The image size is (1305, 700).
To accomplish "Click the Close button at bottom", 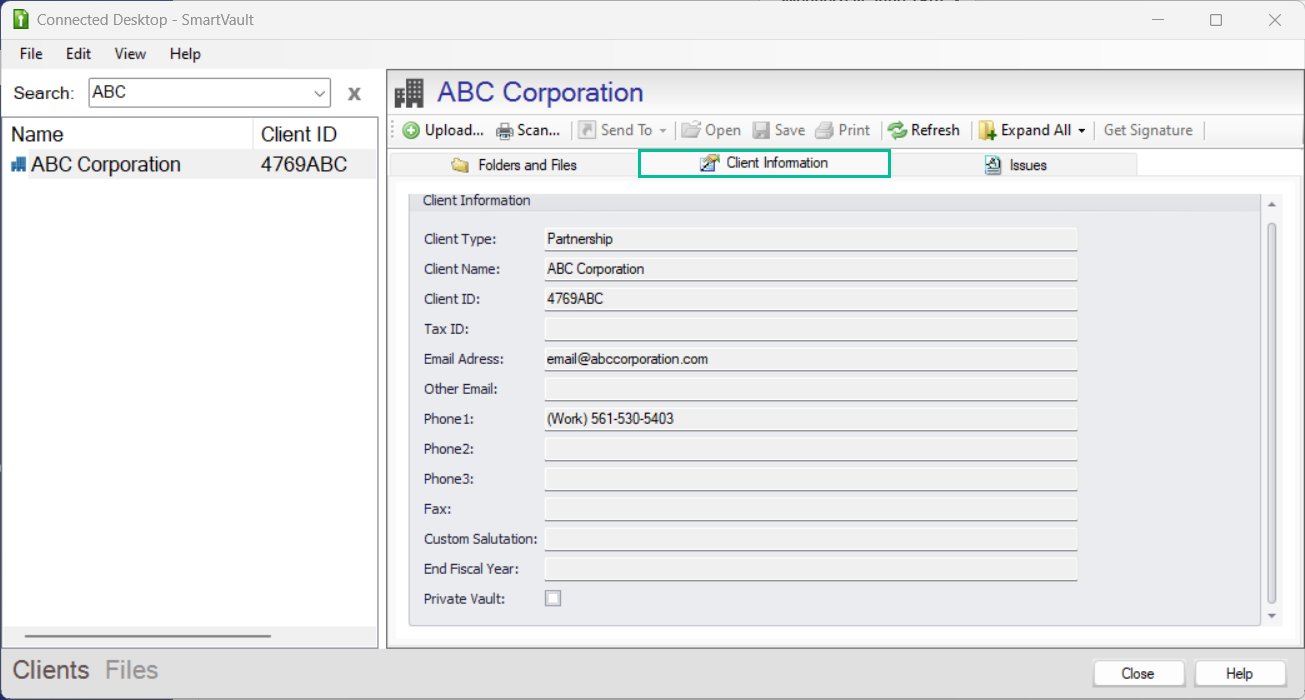I will pos(1138,674).
